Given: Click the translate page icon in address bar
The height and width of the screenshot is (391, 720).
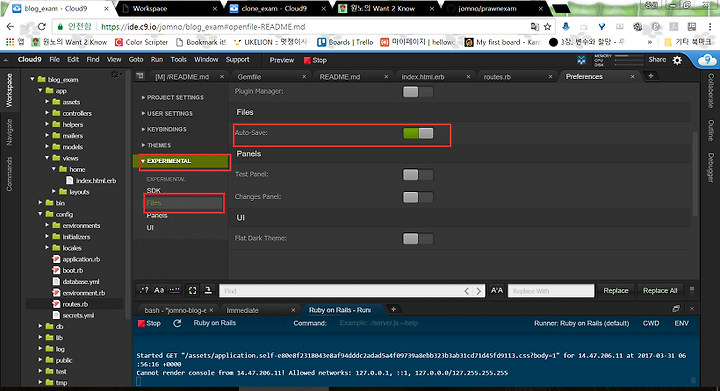Looking at the screenshot, I should (x=534, y=27).
